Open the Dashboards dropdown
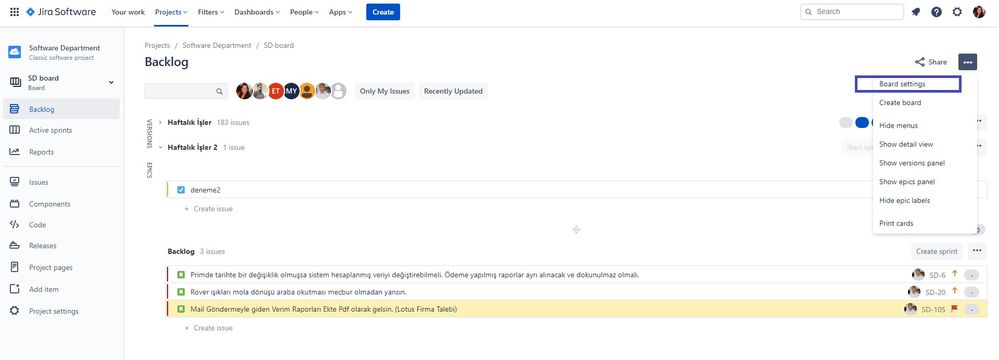The image size is (999, 360). [257, 12]
